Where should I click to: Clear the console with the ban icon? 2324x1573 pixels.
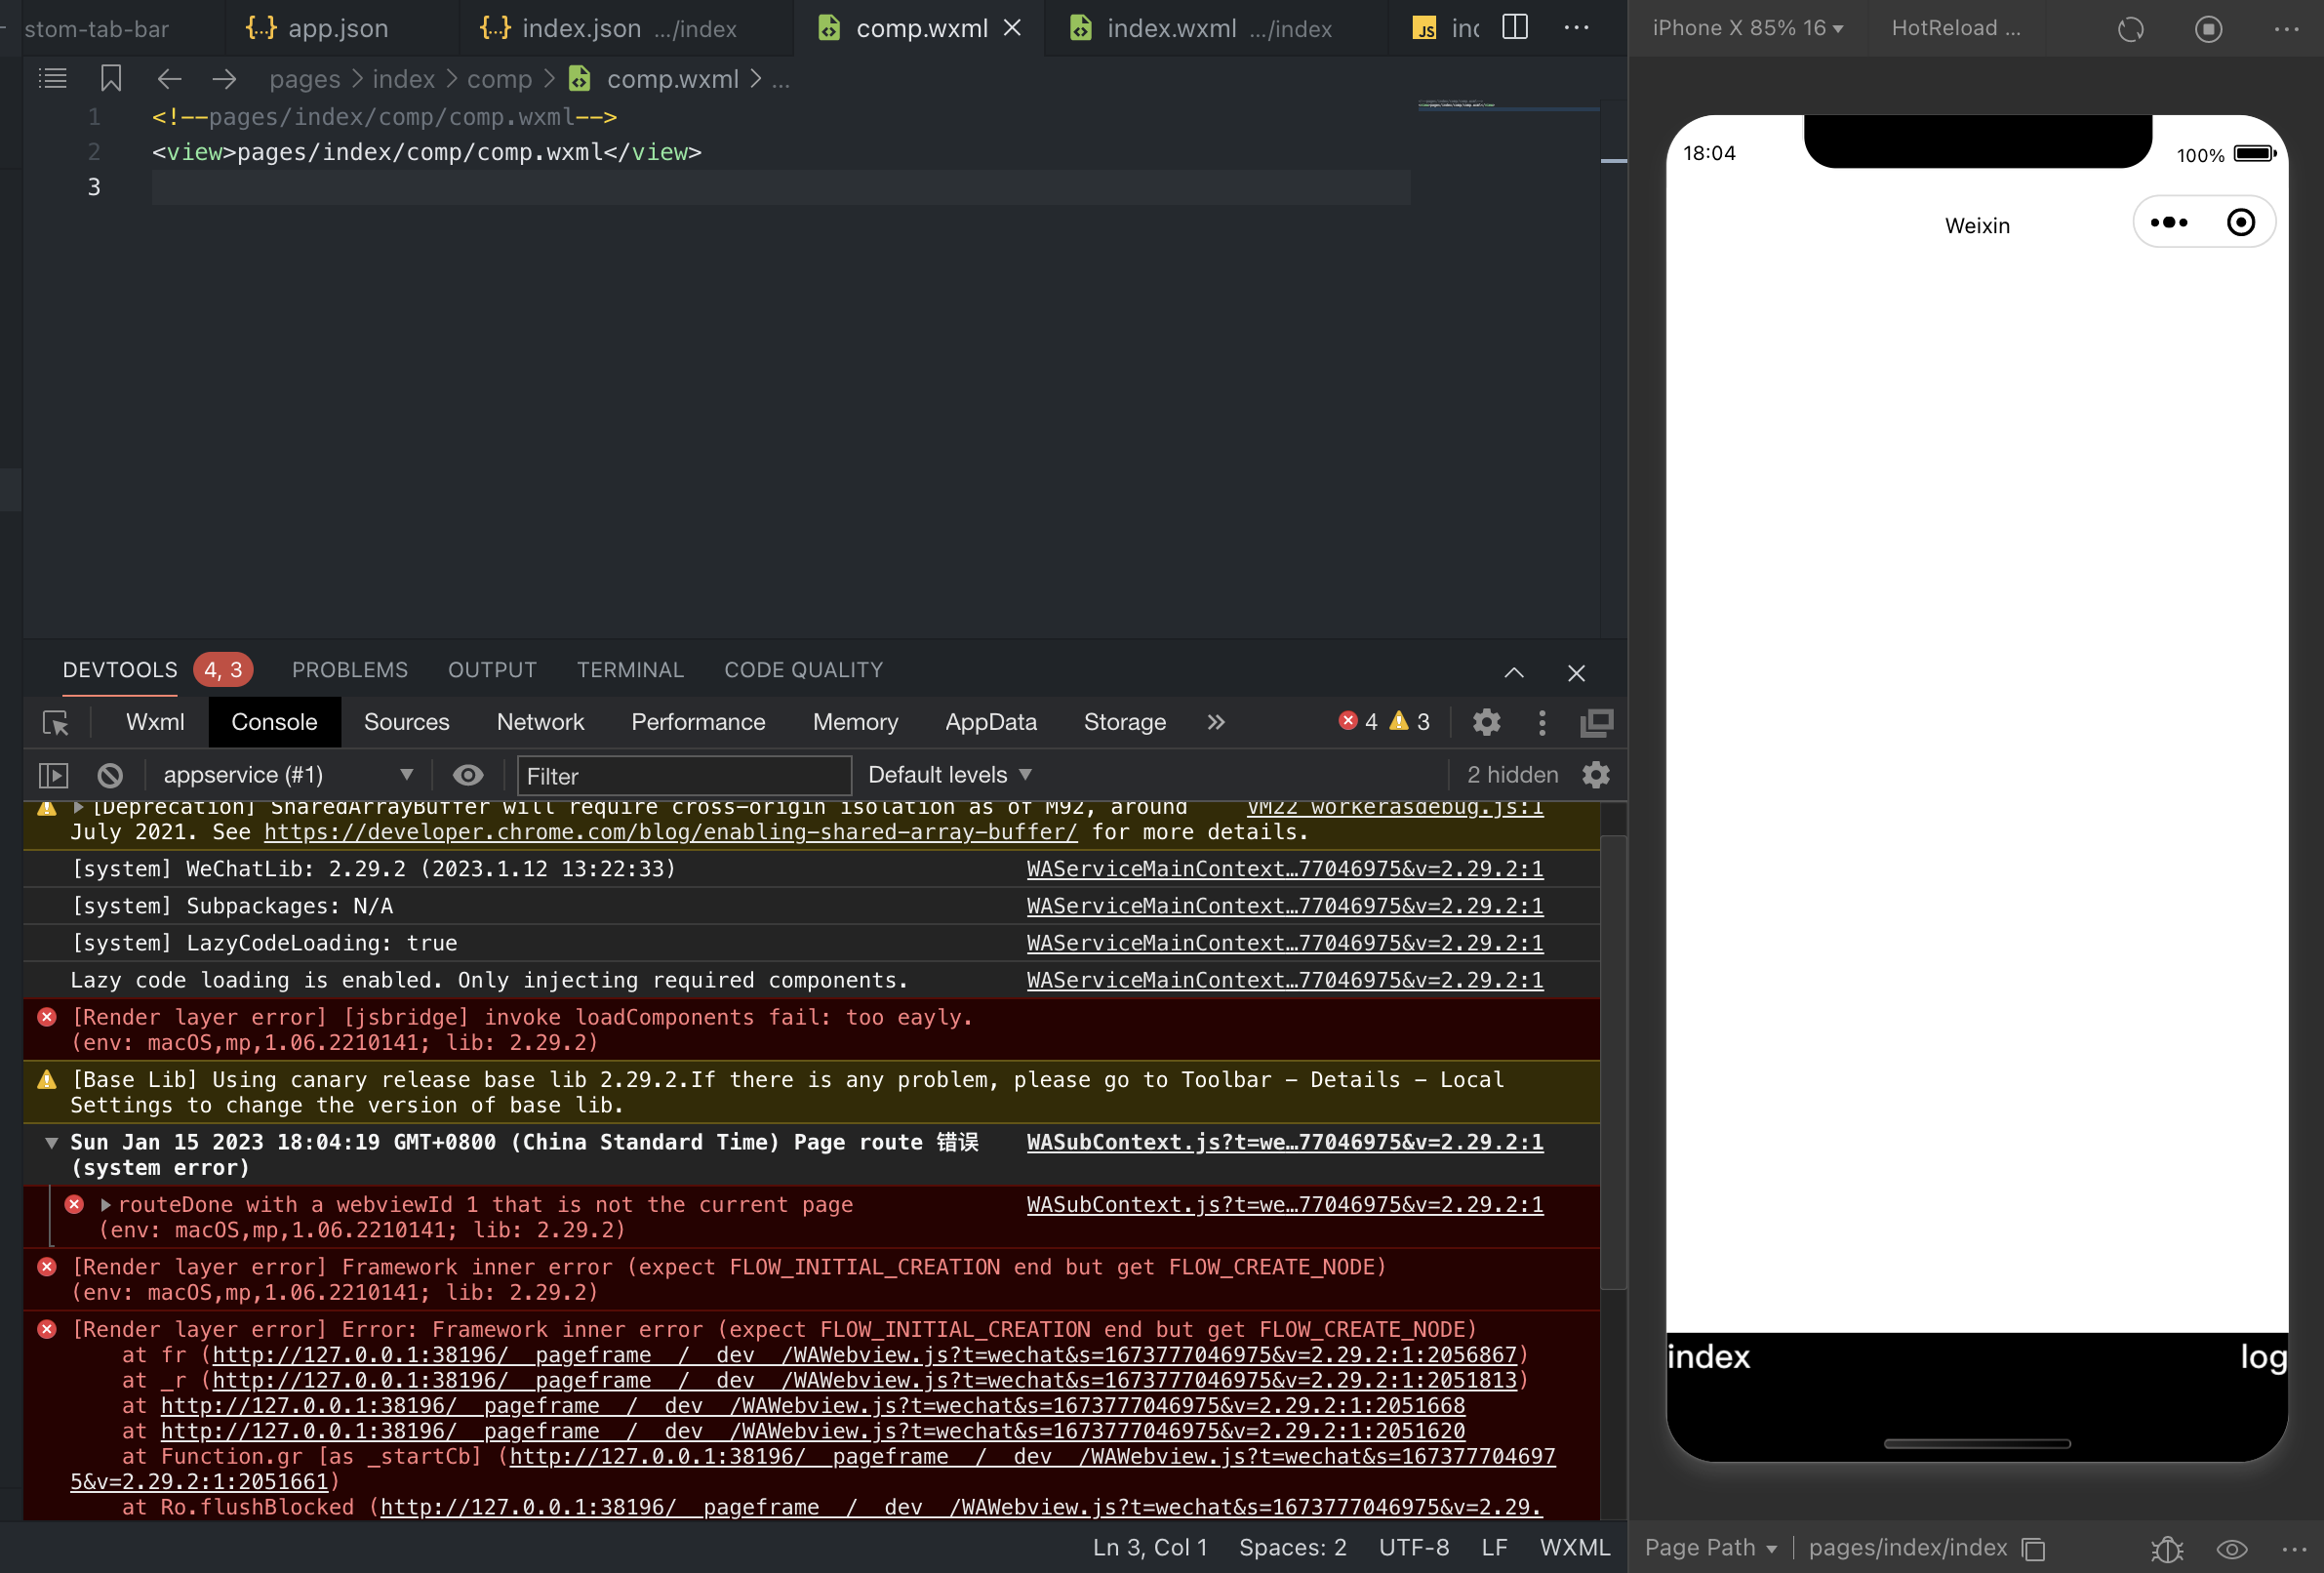pyautogui.click(x=110, y=775)
